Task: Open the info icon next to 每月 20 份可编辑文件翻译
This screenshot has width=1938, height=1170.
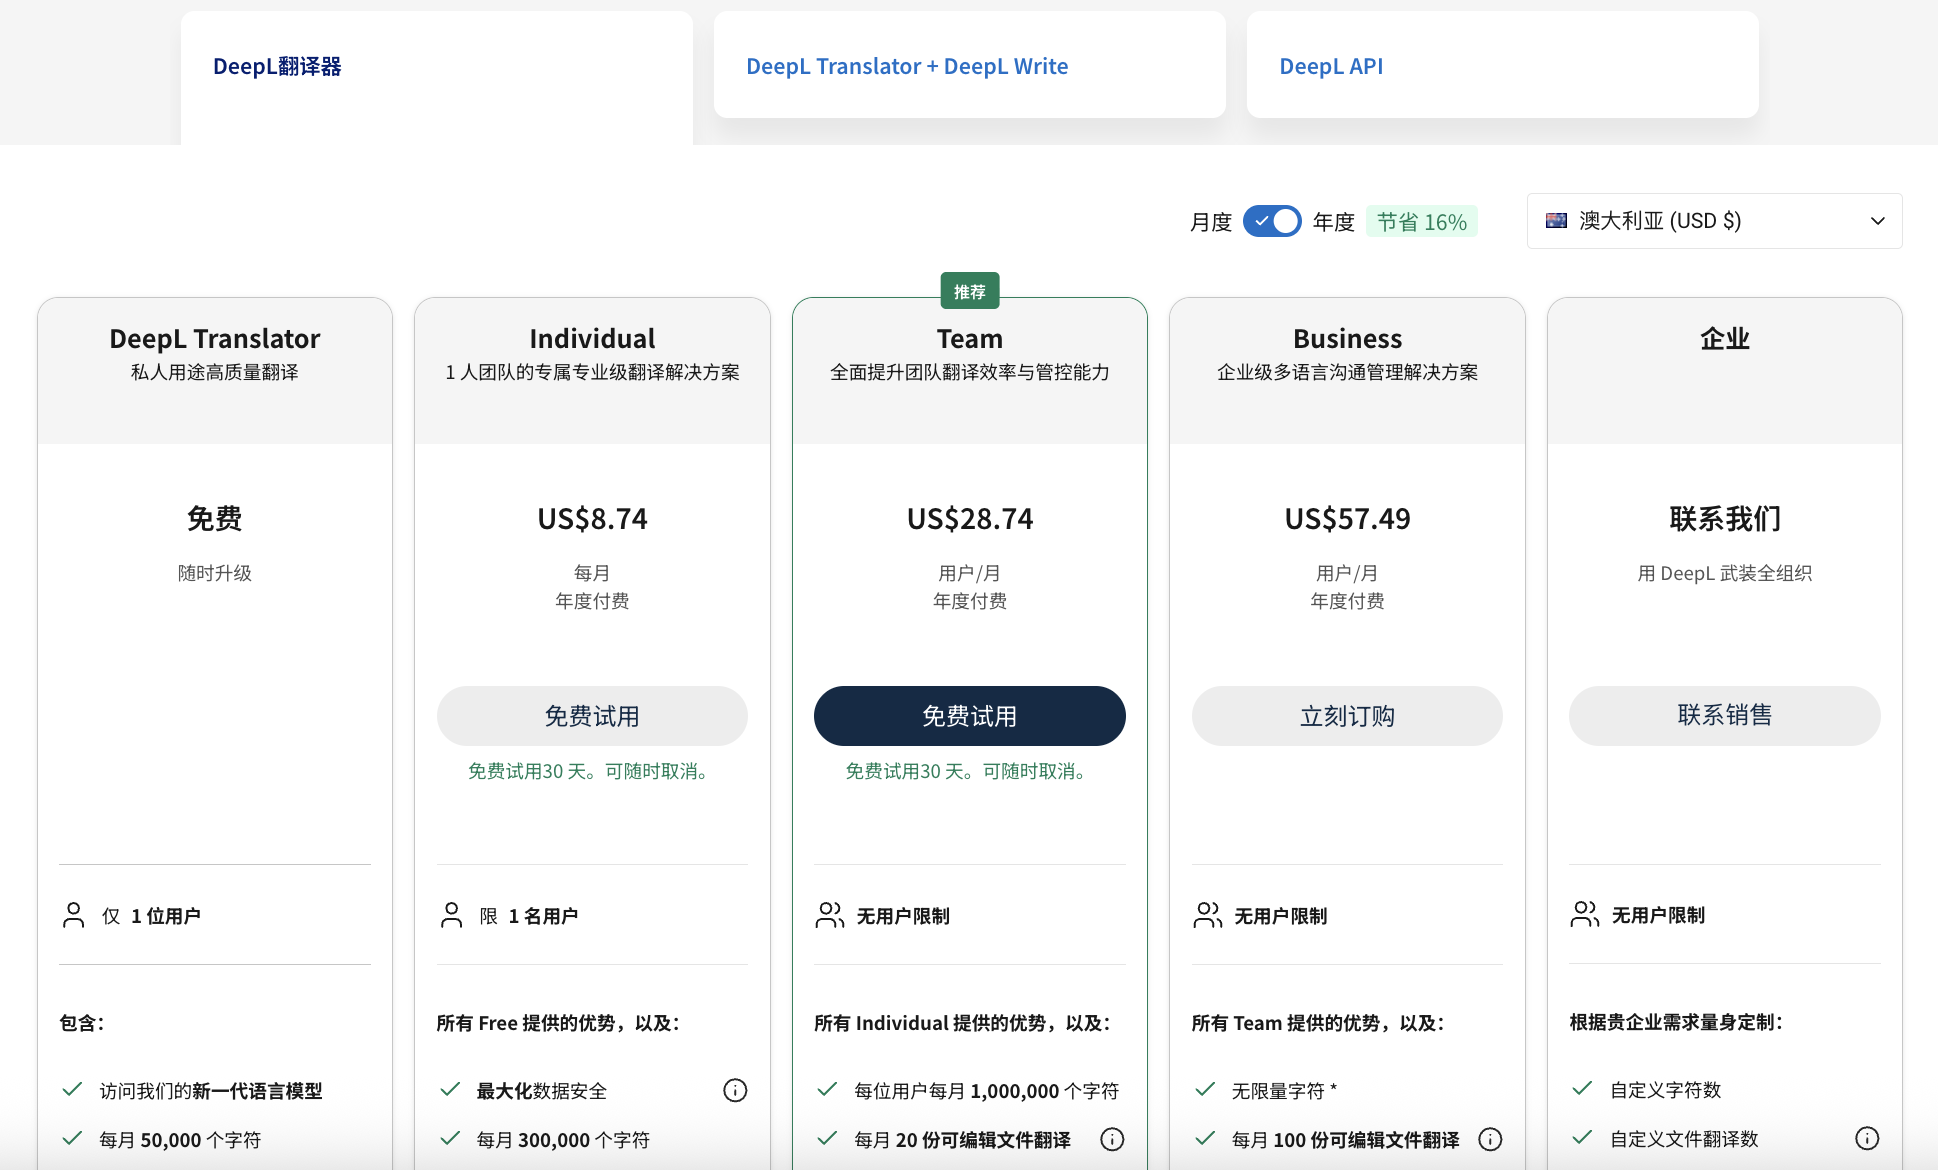Action: coord(1112,1139)
